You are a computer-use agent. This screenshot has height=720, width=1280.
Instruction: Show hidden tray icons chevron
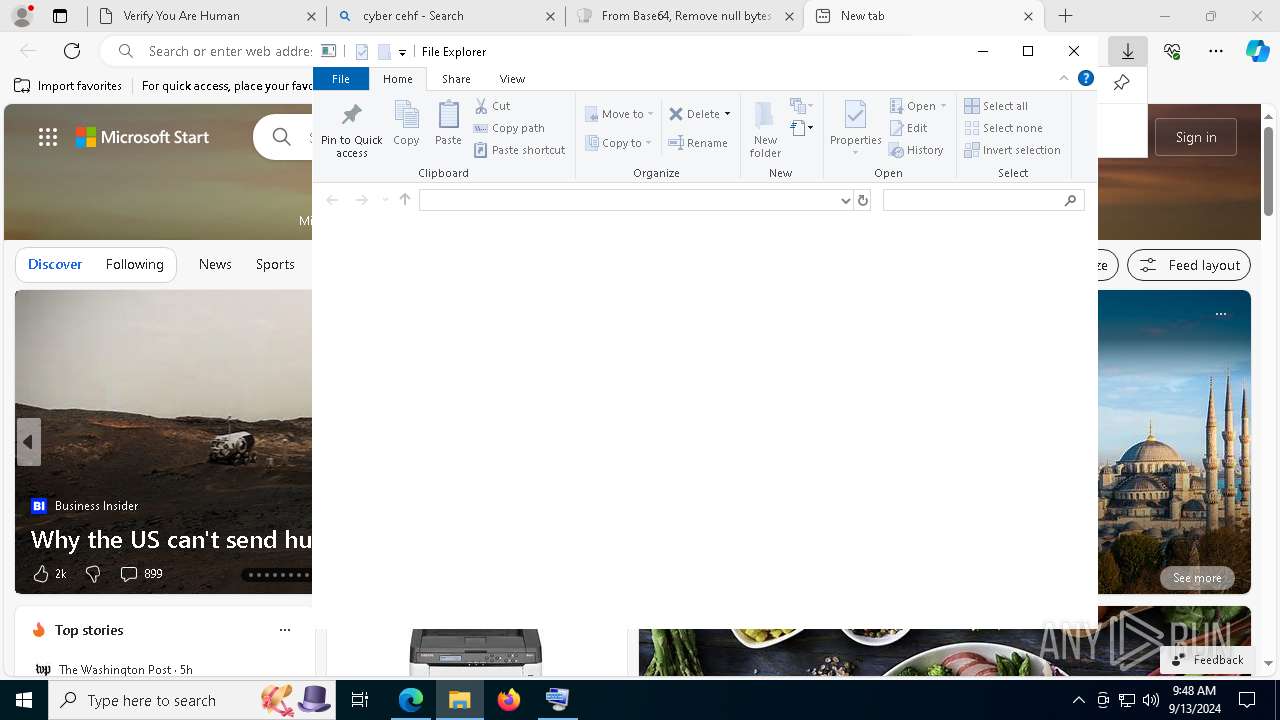[x=1078, y=700]
